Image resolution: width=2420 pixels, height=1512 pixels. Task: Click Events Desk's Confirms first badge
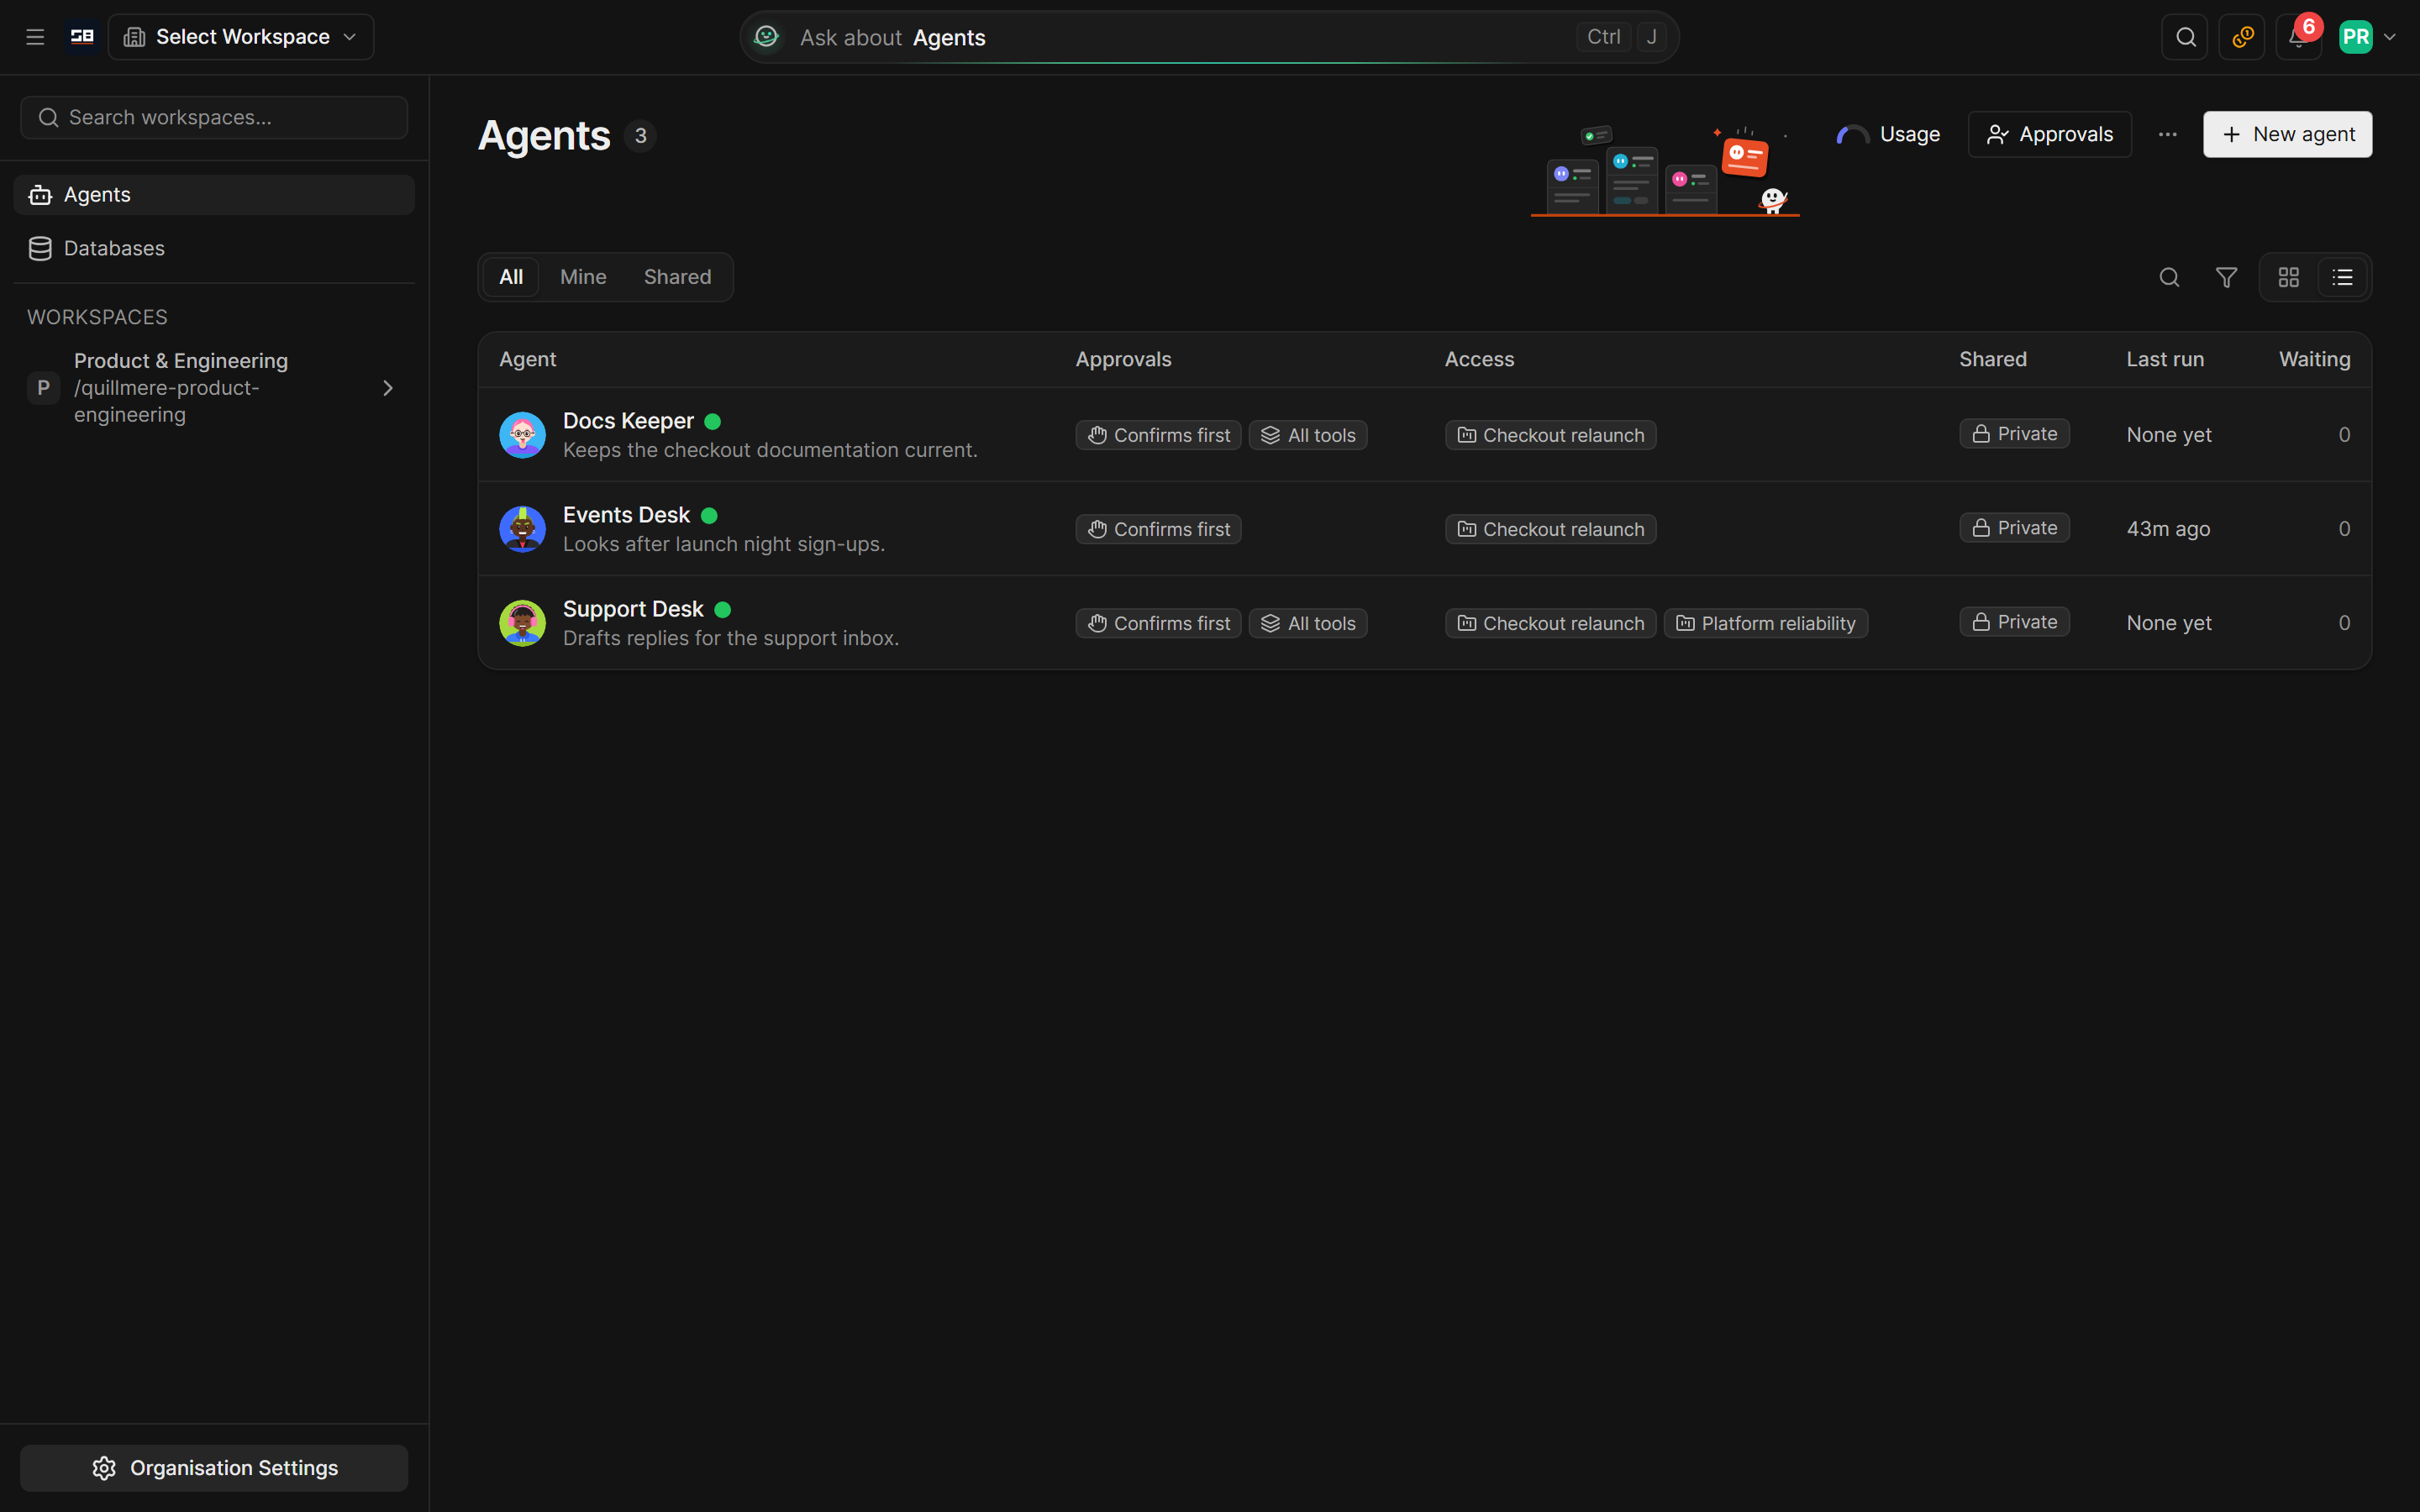point(1158,529)
